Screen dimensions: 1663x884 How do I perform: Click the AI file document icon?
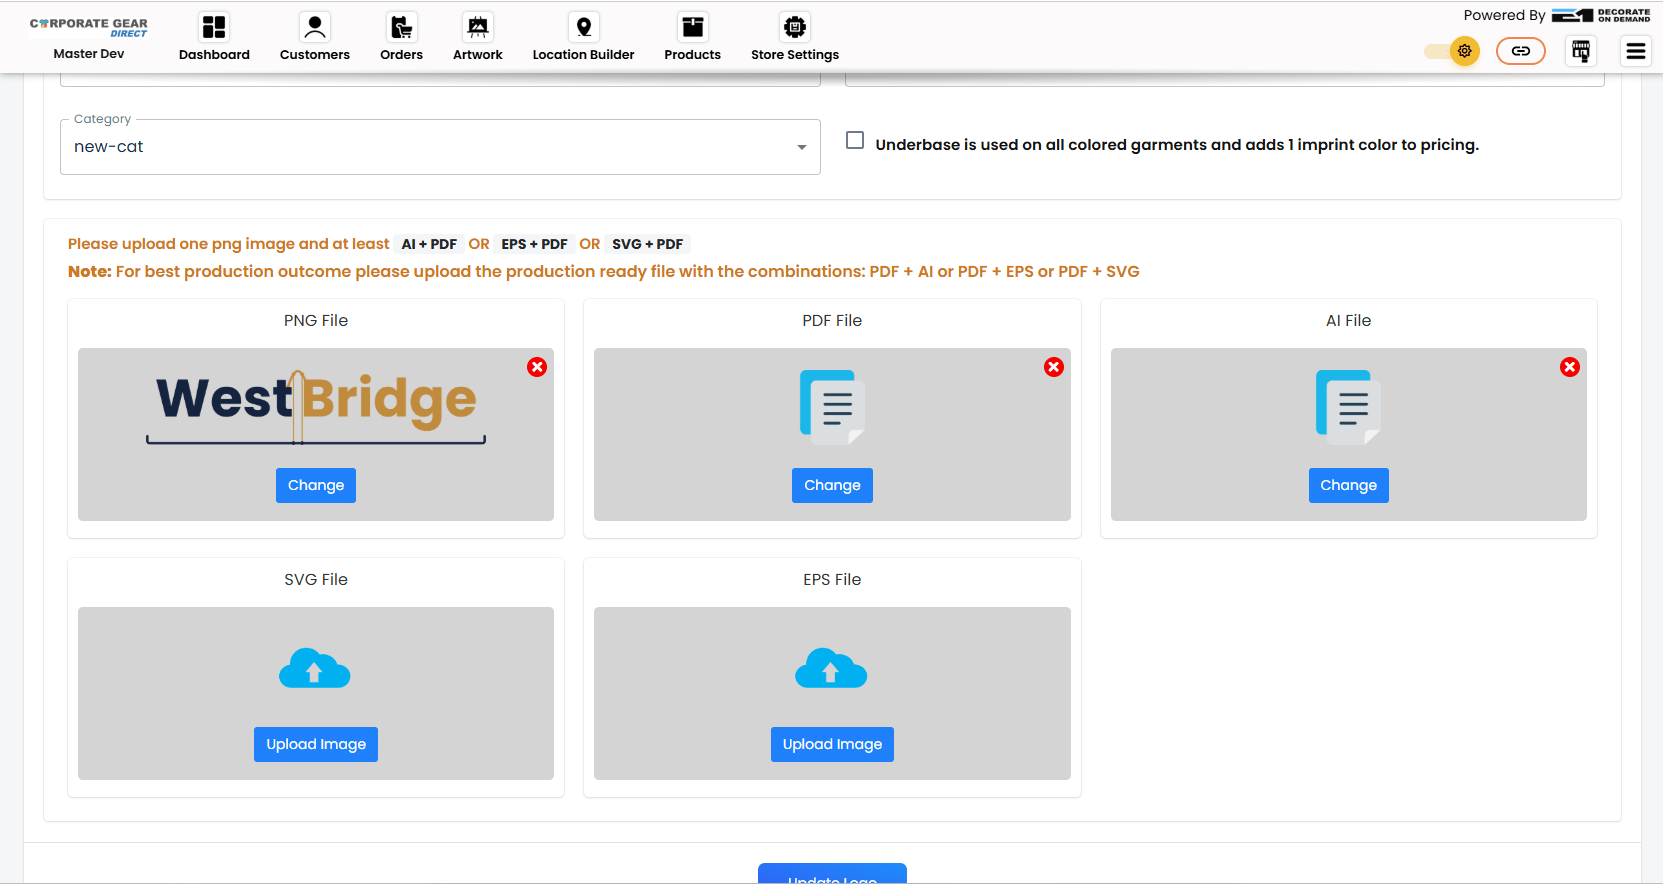click(x=1348, y=407)
